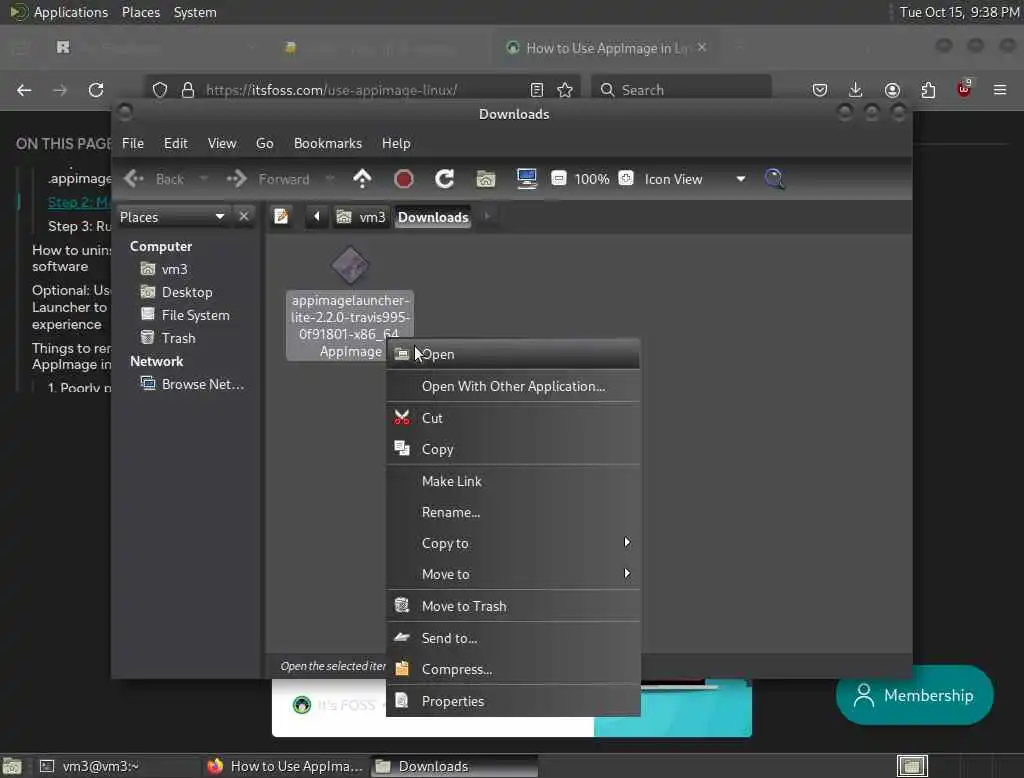Viewport: 1024px width, 778px height.
Task: Choose Rename in context menu
Action: [x=513, y=512]
